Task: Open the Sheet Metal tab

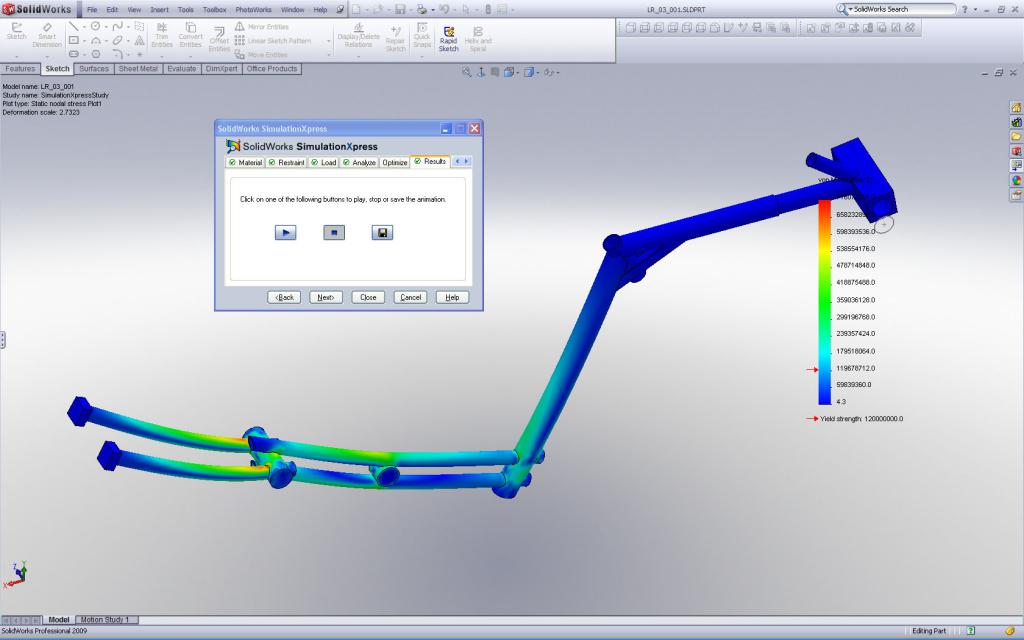Action: point(138,69)
